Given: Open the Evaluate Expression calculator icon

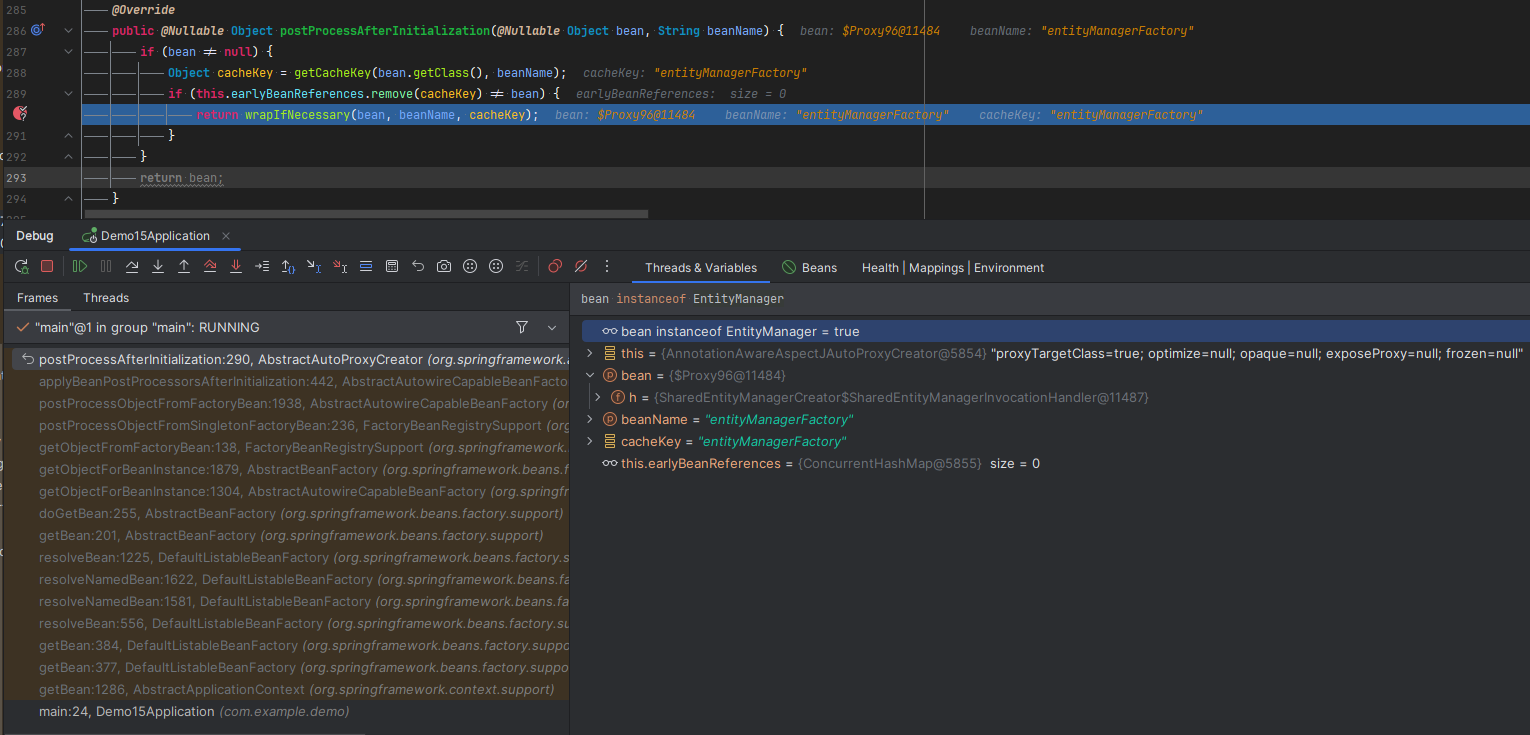Looking at the screenshot, I should tap(392, 266).
